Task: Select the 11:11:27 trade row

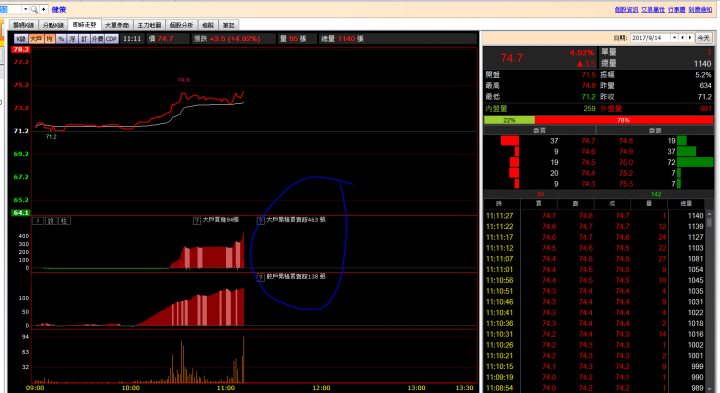Action: point(595,216)
